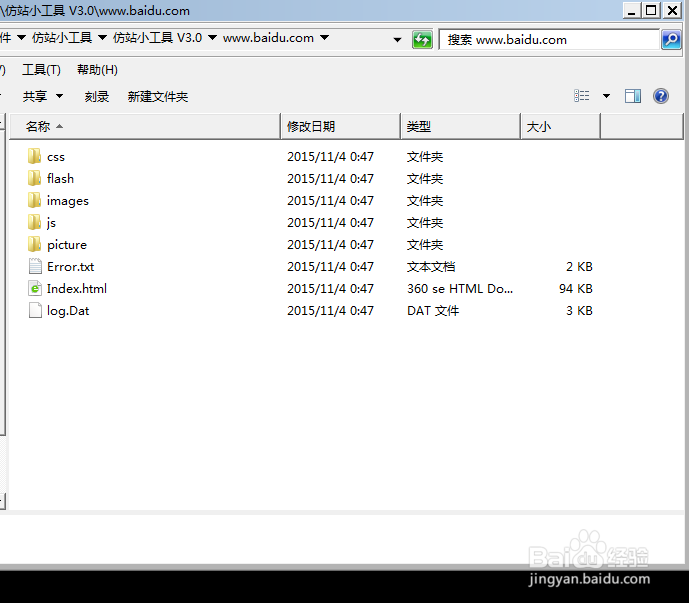689x603 pixels.
Task: Click the 仿站小工具 V3.0 breadcrumb segment
Action: click(x=157, y=38)
